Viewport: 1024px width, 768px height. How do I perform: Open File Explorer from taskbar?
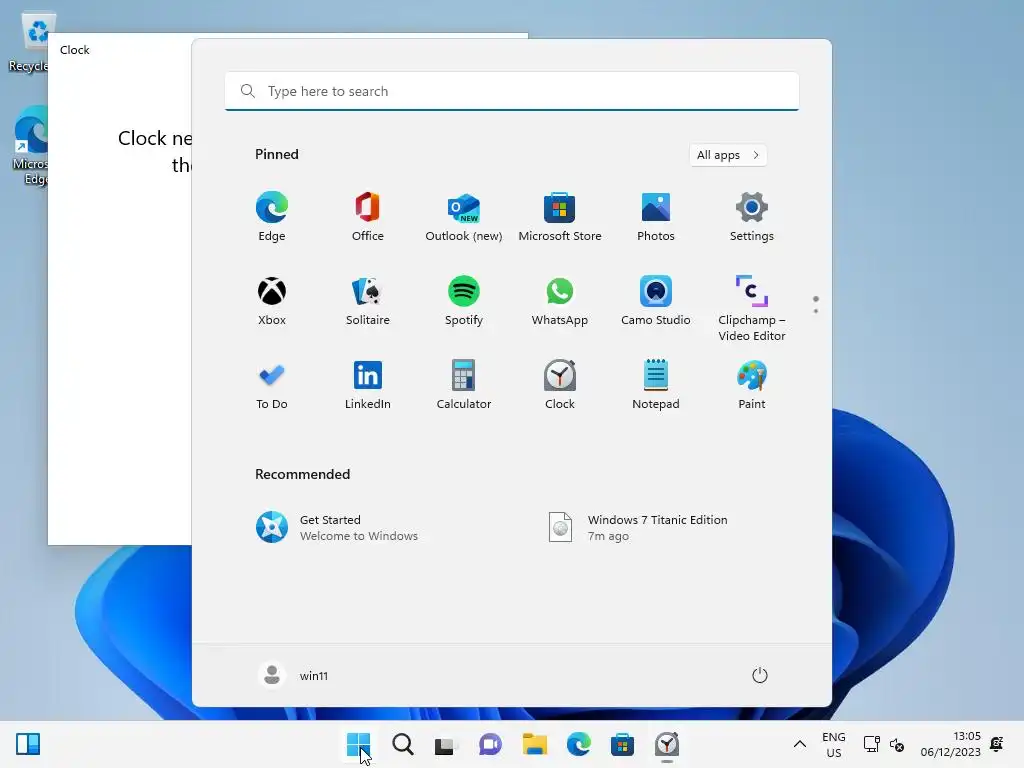534,744
